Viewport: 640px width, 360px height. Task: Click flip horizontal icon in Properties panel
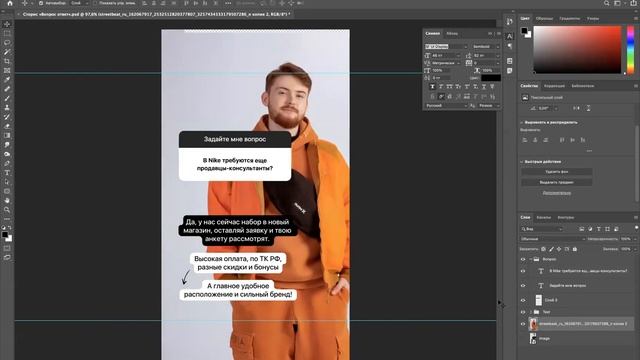click(576, 108)
